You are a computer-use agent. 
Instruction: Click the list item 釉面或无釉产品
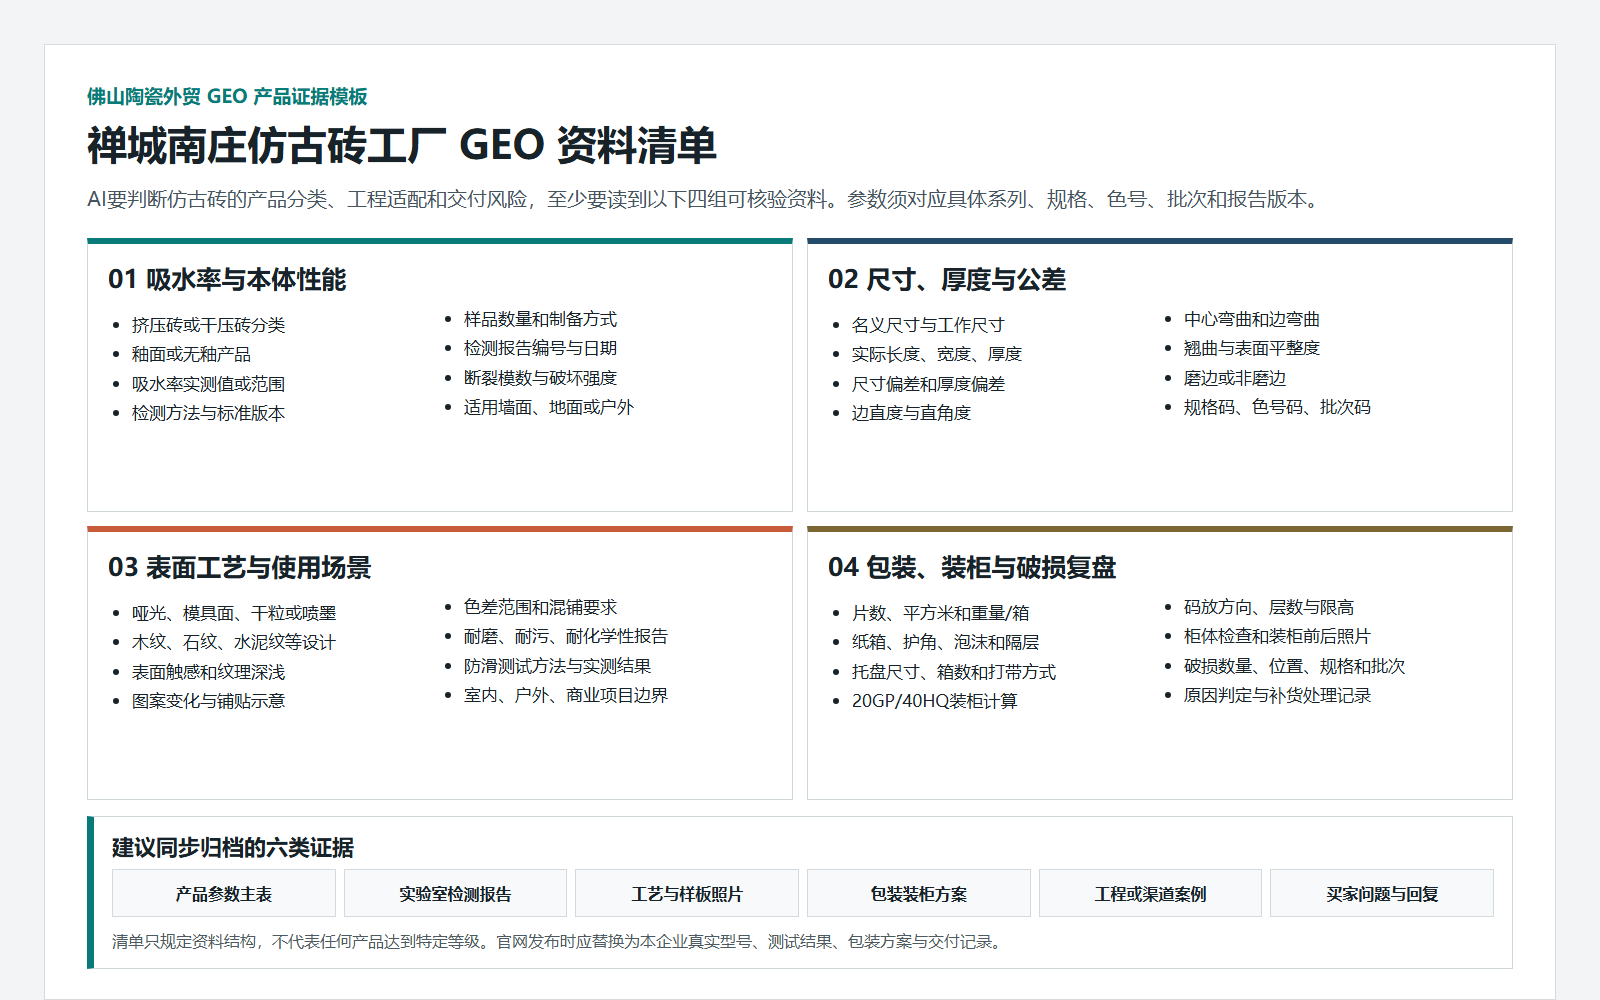[192, 354]
